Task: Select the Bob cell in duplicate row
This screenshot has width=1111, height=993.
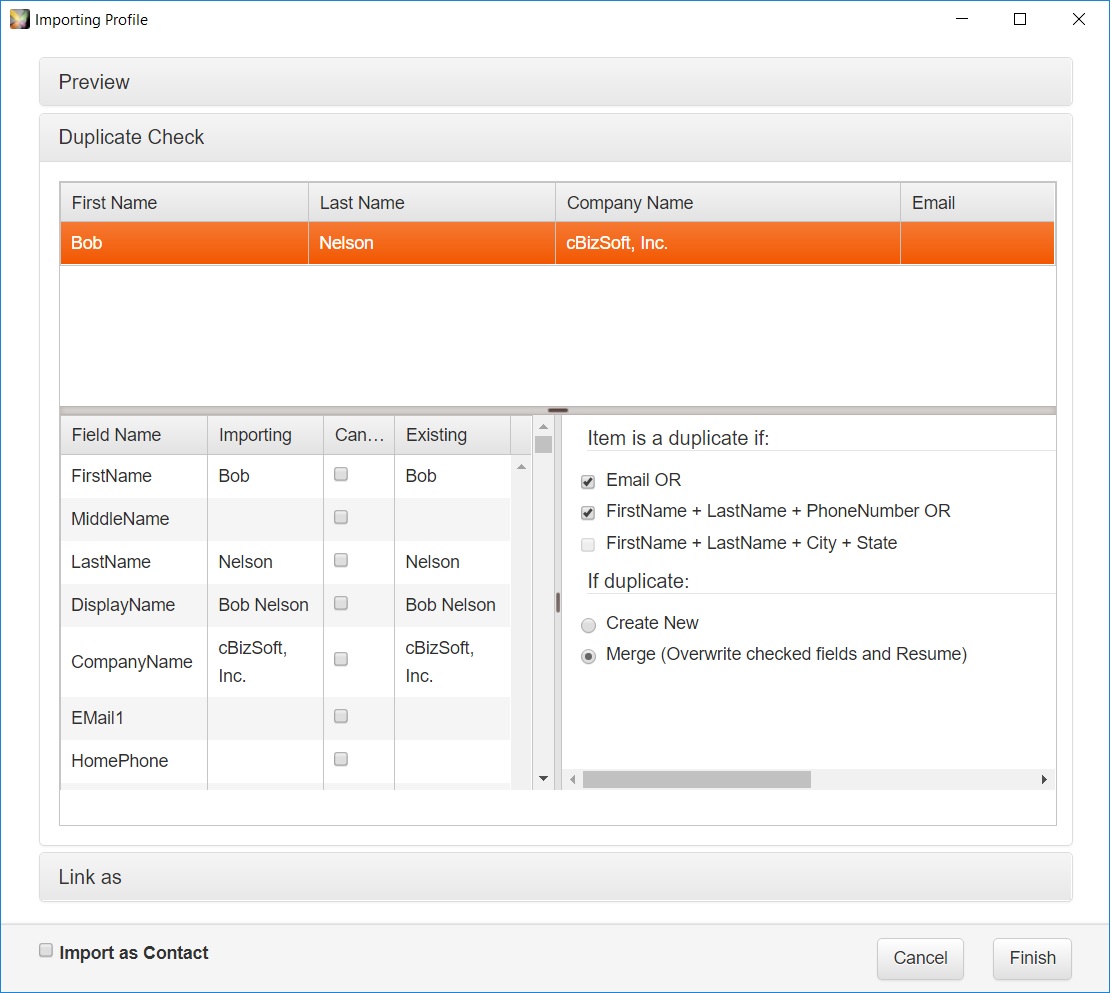Action: click(x=184, y=243)
